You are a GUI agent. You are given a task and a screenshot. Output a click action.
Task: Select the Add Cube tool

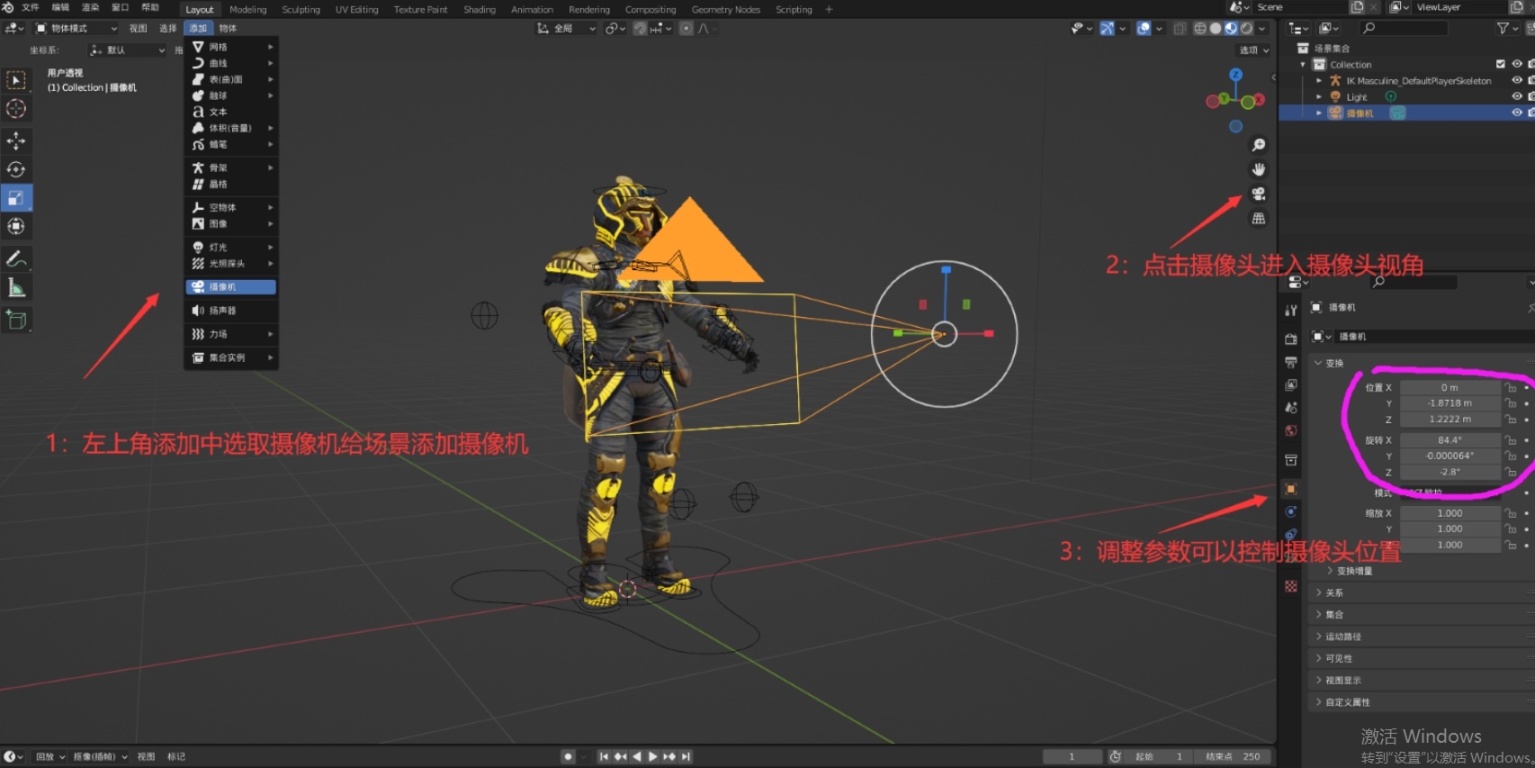(x=16, y=320)
